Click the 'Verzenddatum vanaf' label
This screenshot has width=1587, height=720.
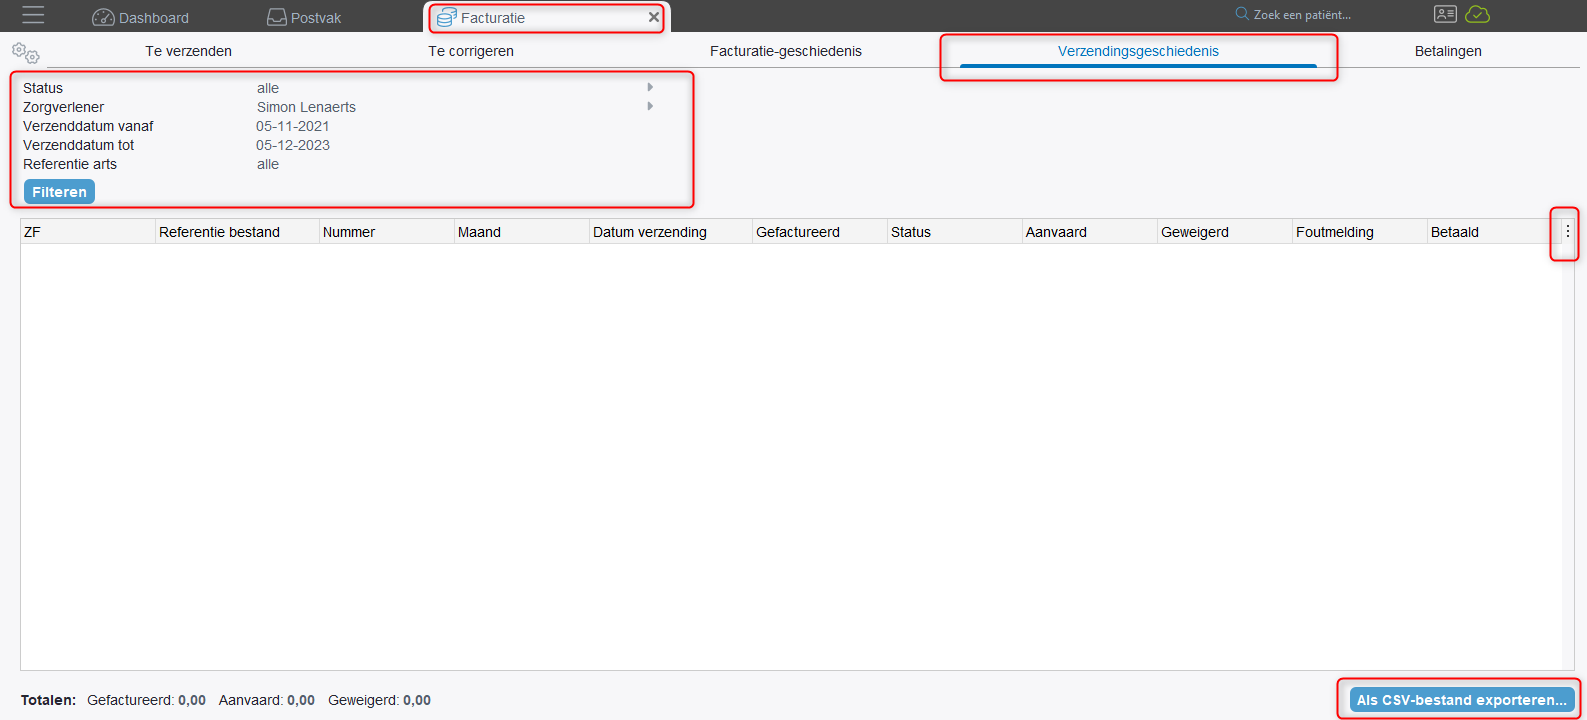pos(88,126)
